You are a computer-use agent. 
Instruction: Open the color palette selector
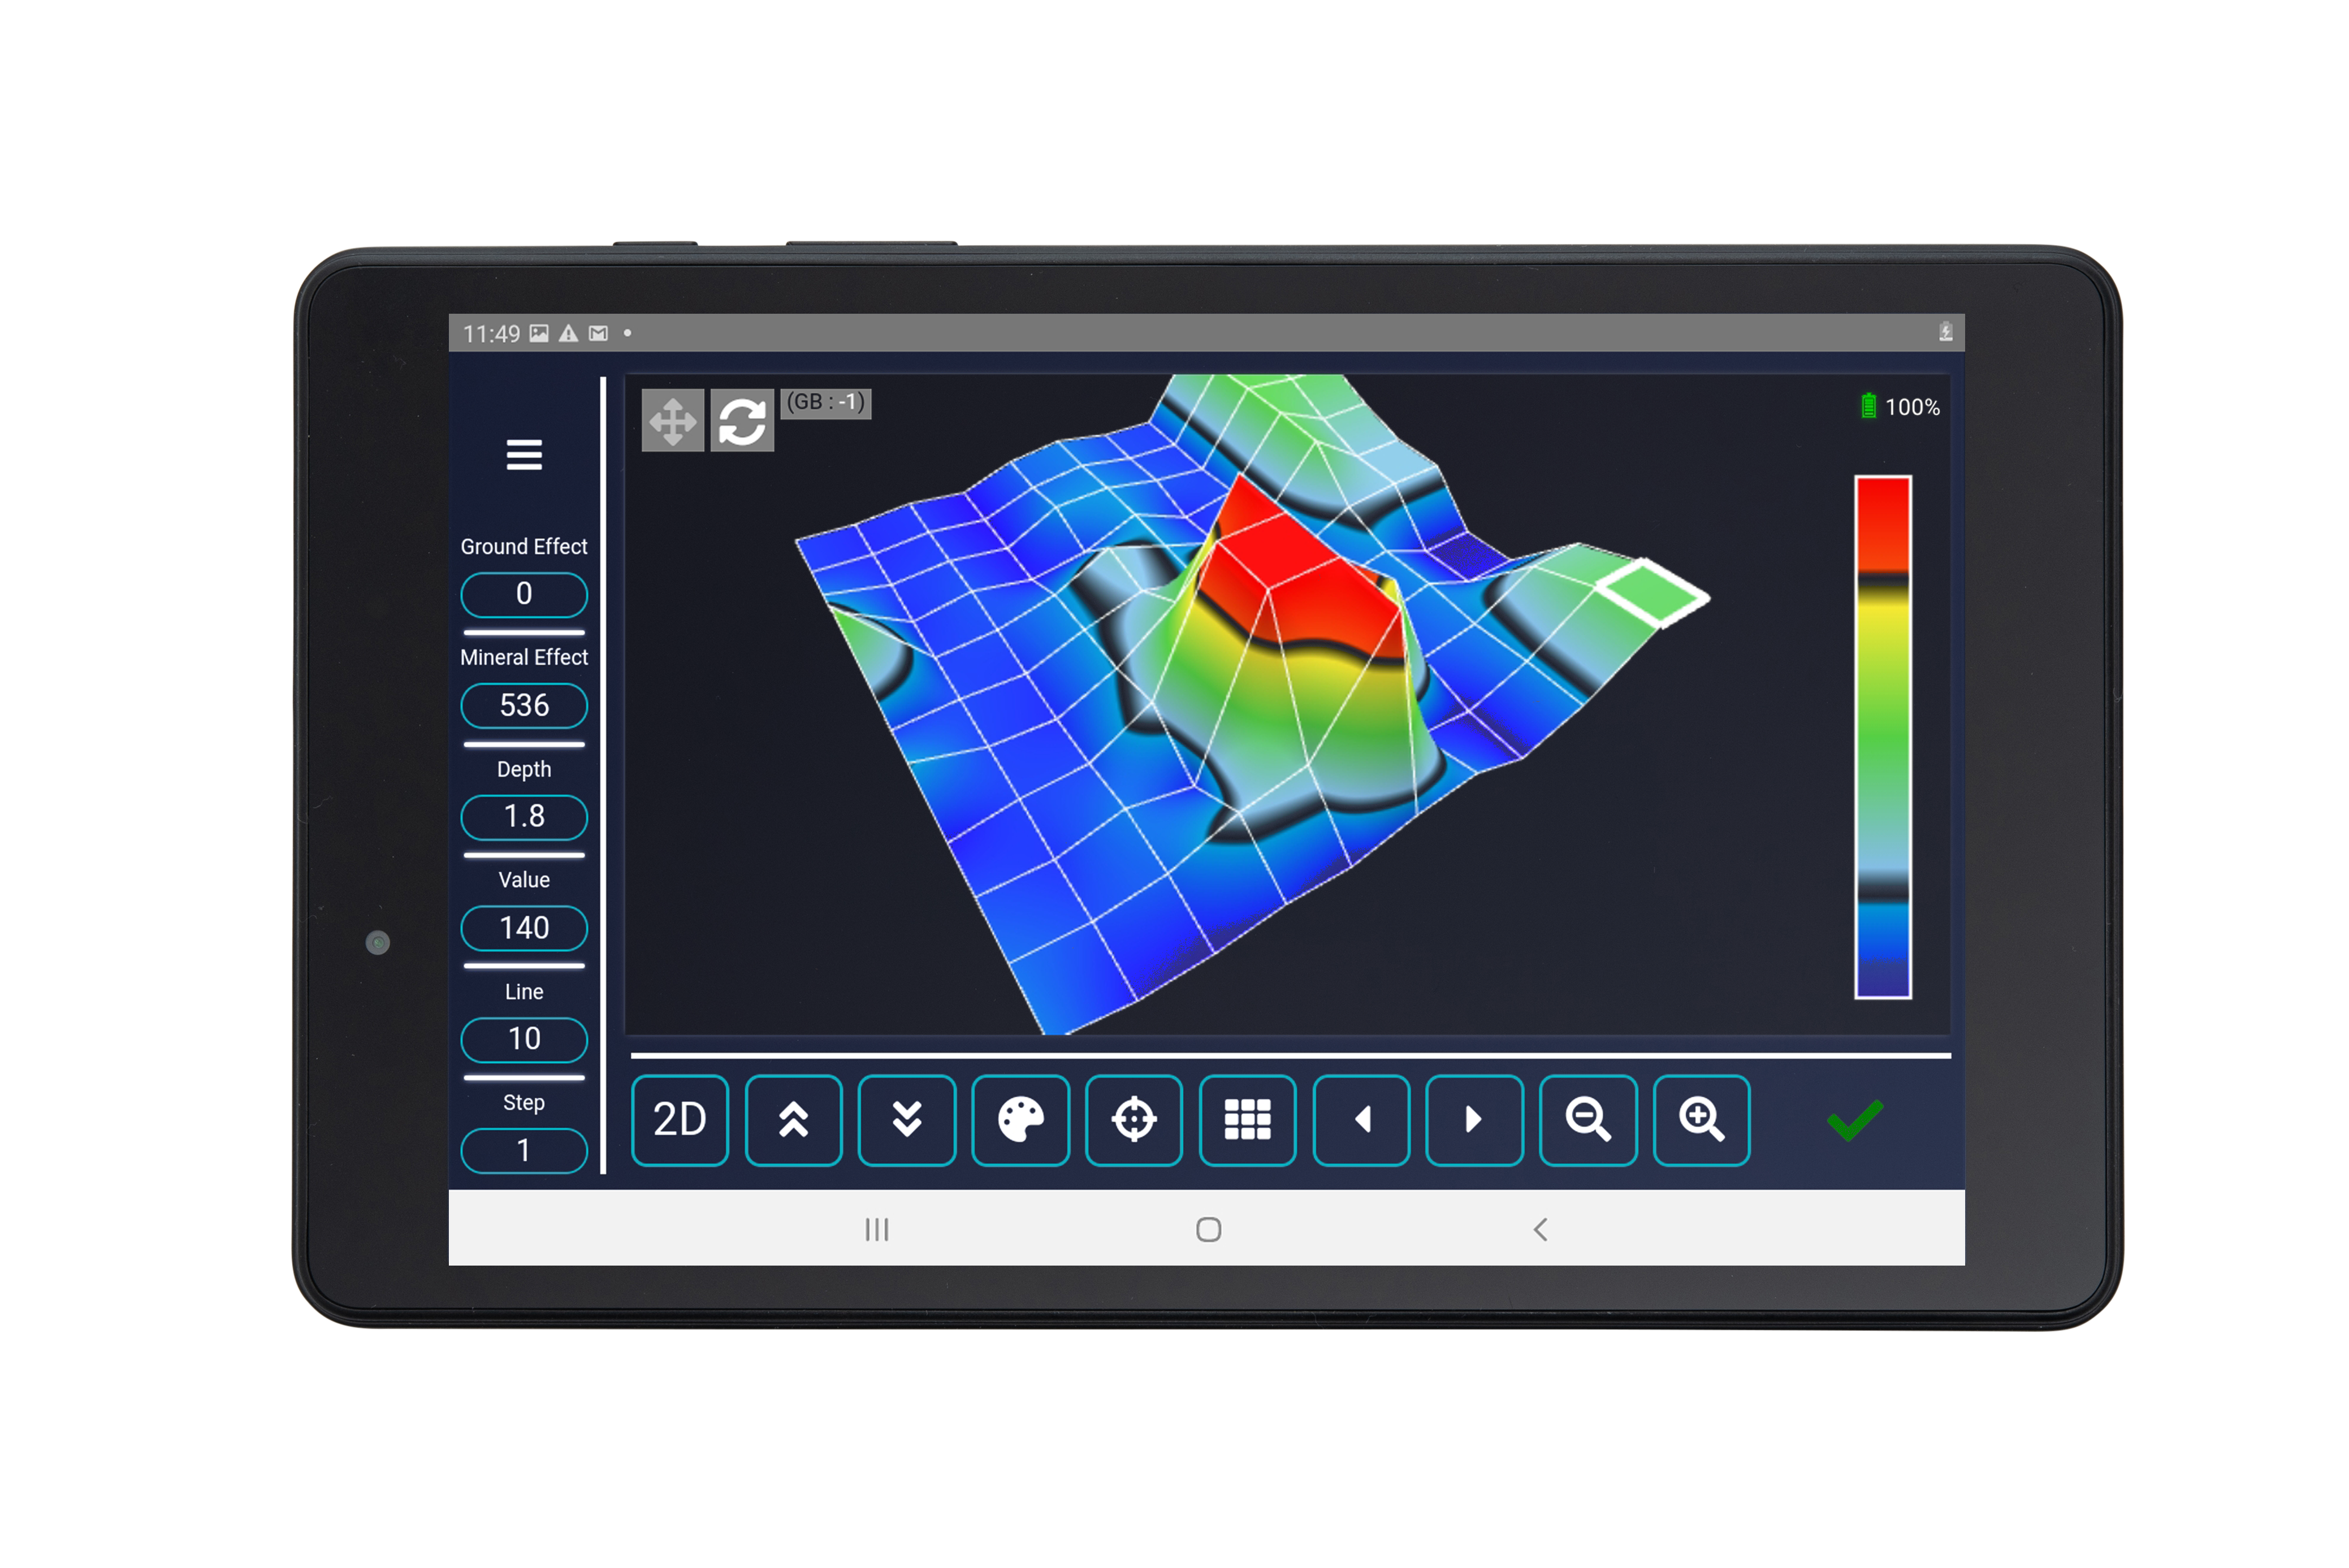click(x=1020, y=1119)
